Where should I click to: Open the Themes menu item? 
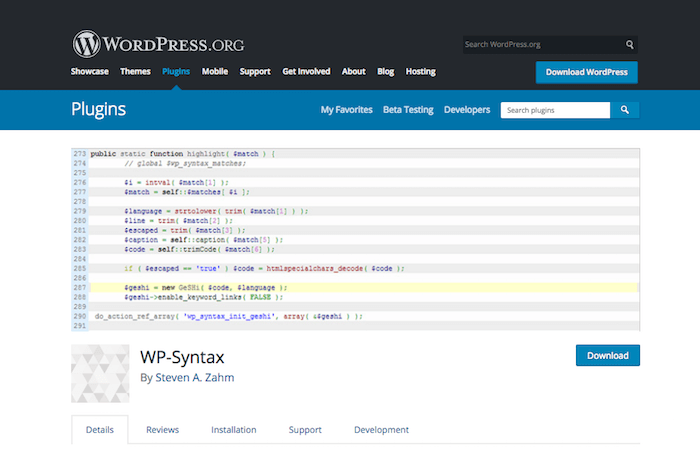tap(135, 71)
